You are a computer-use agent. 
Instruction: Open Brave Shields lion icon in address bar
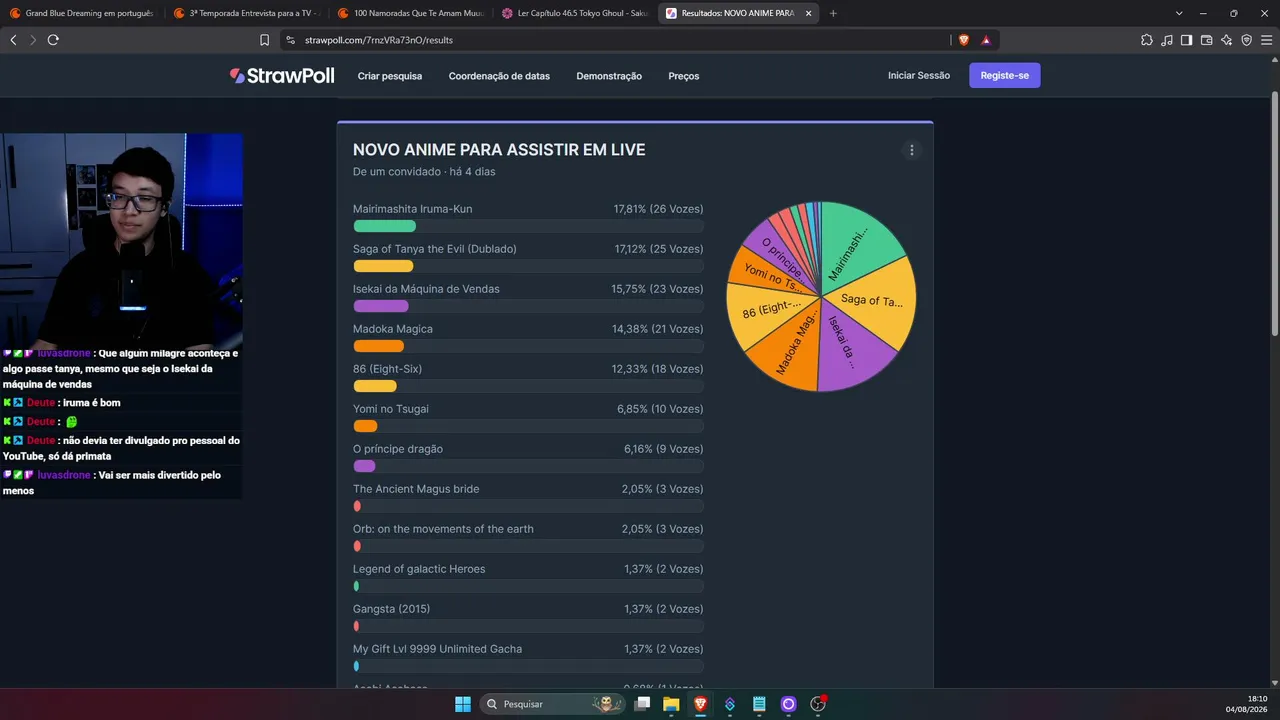click(964, 40)
